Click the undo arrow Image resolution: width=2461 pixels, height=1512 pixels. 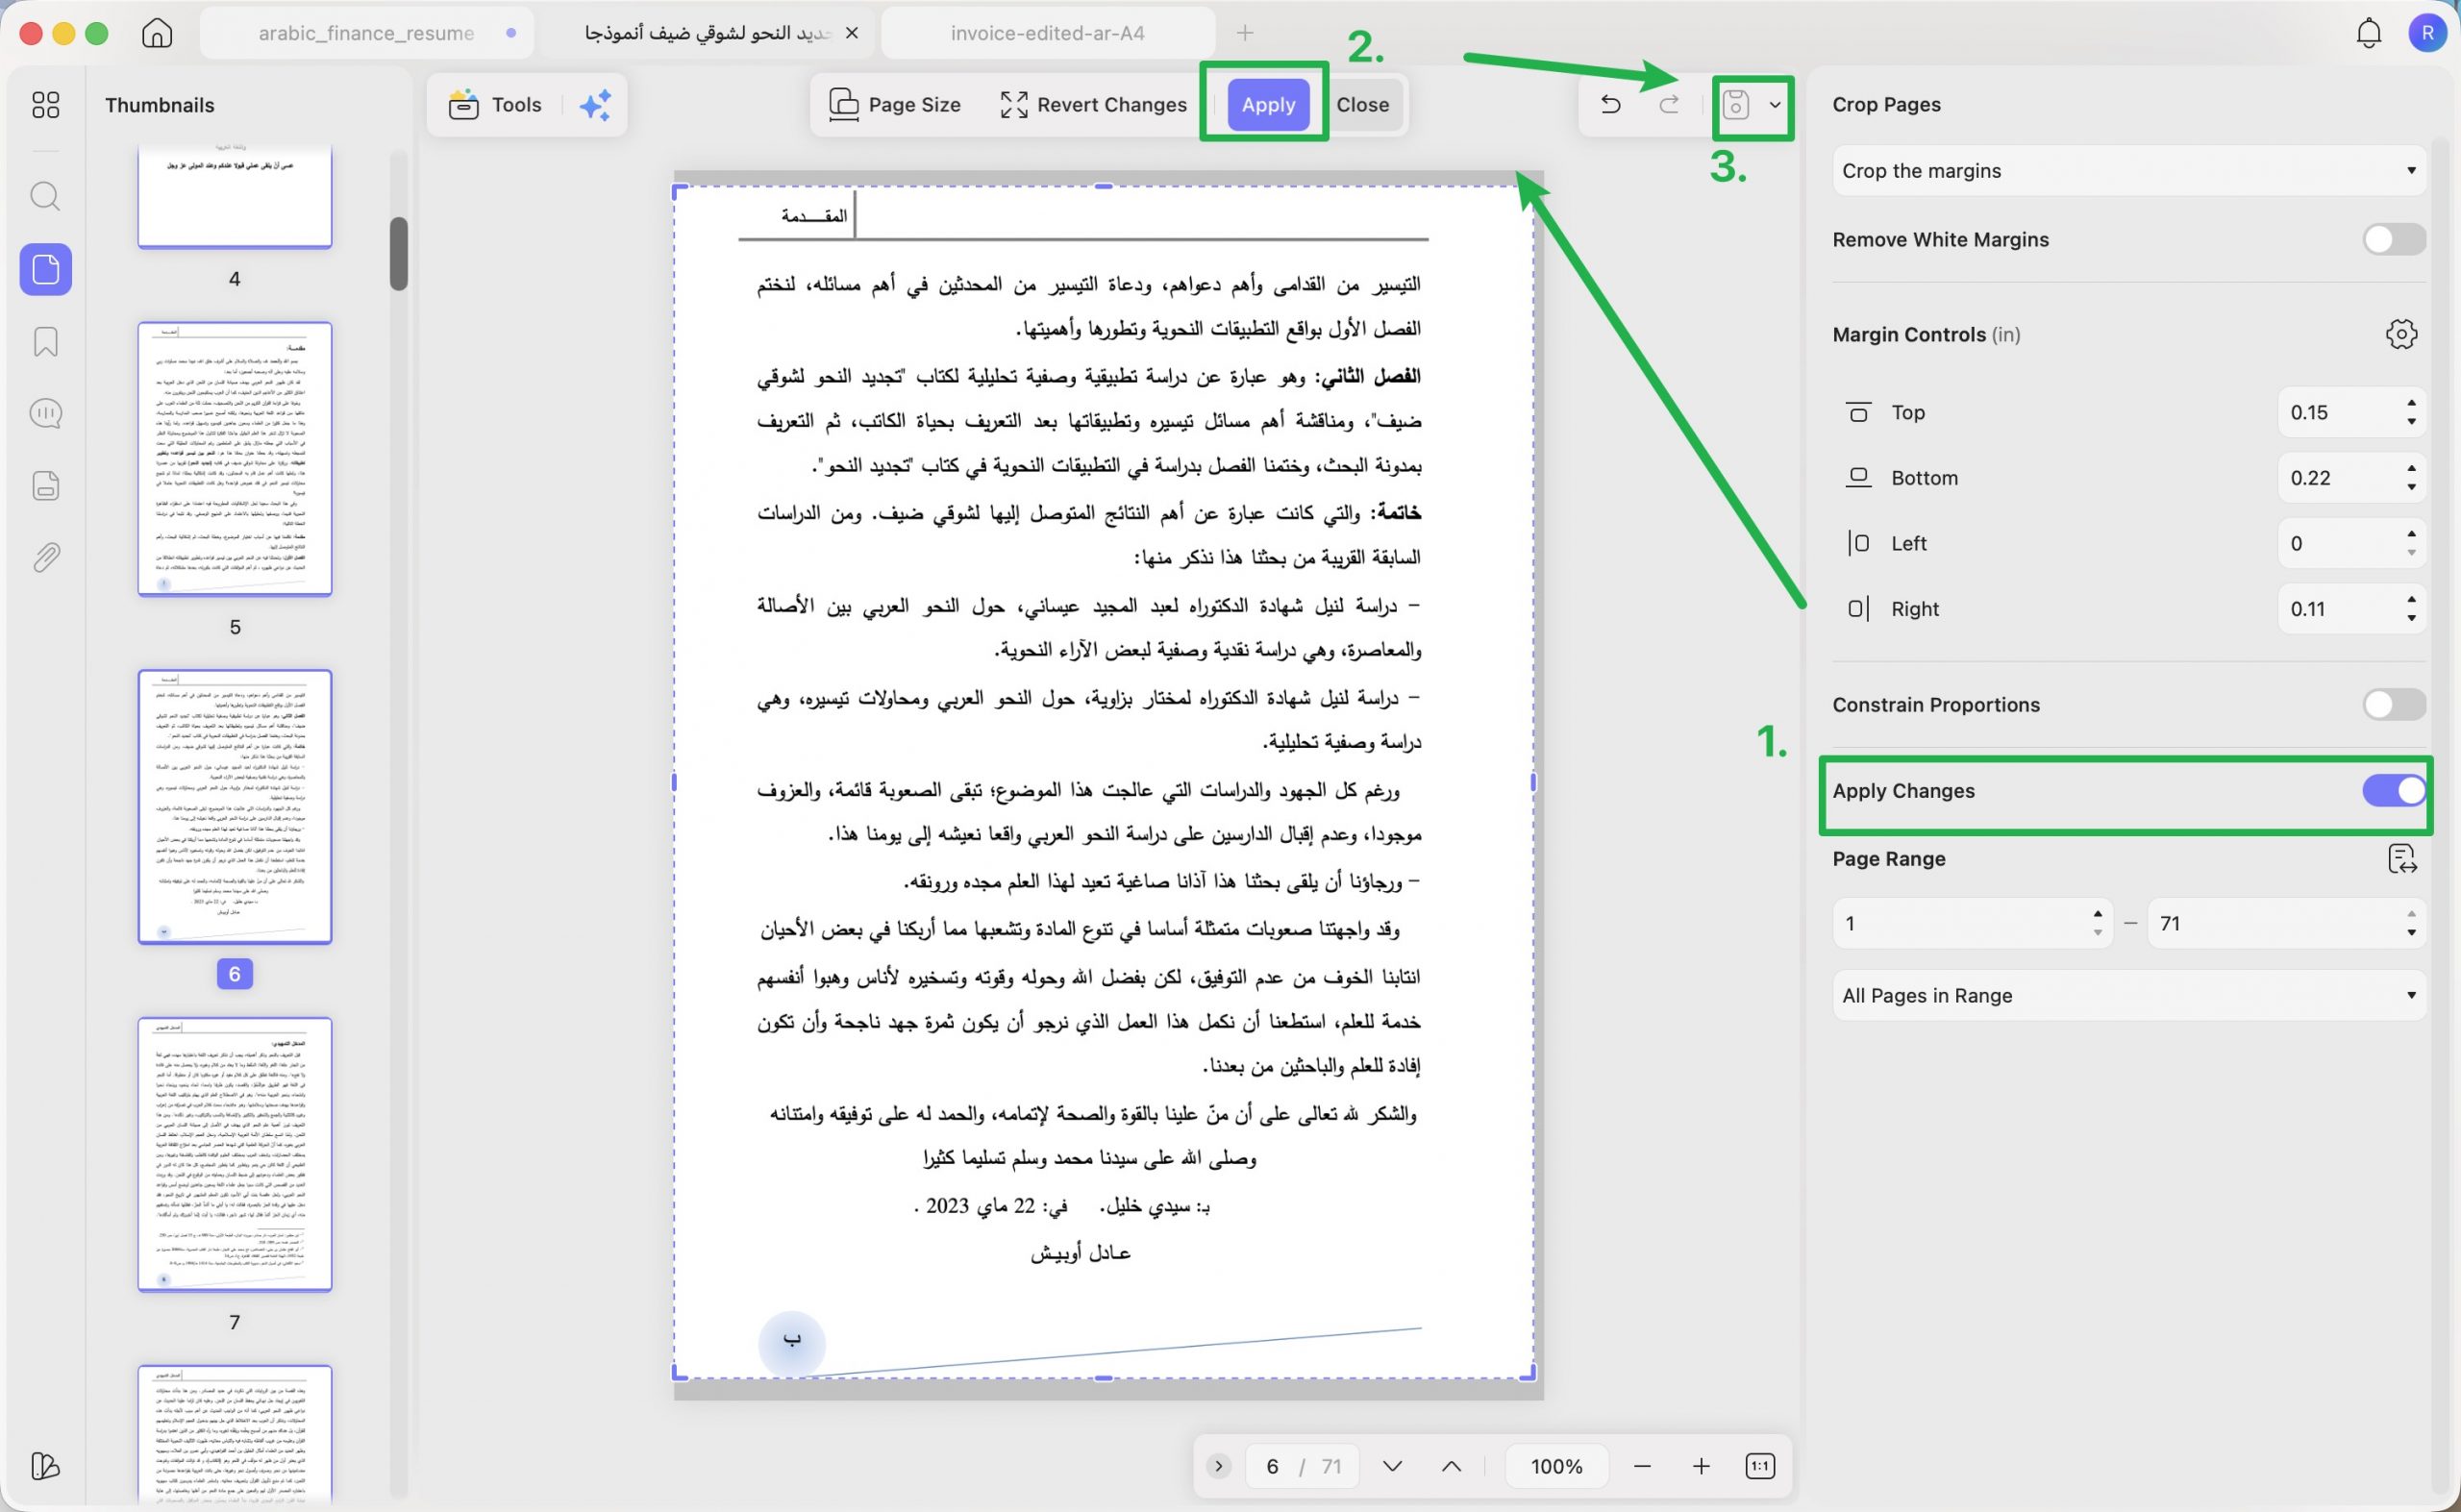click(1610, 104)
